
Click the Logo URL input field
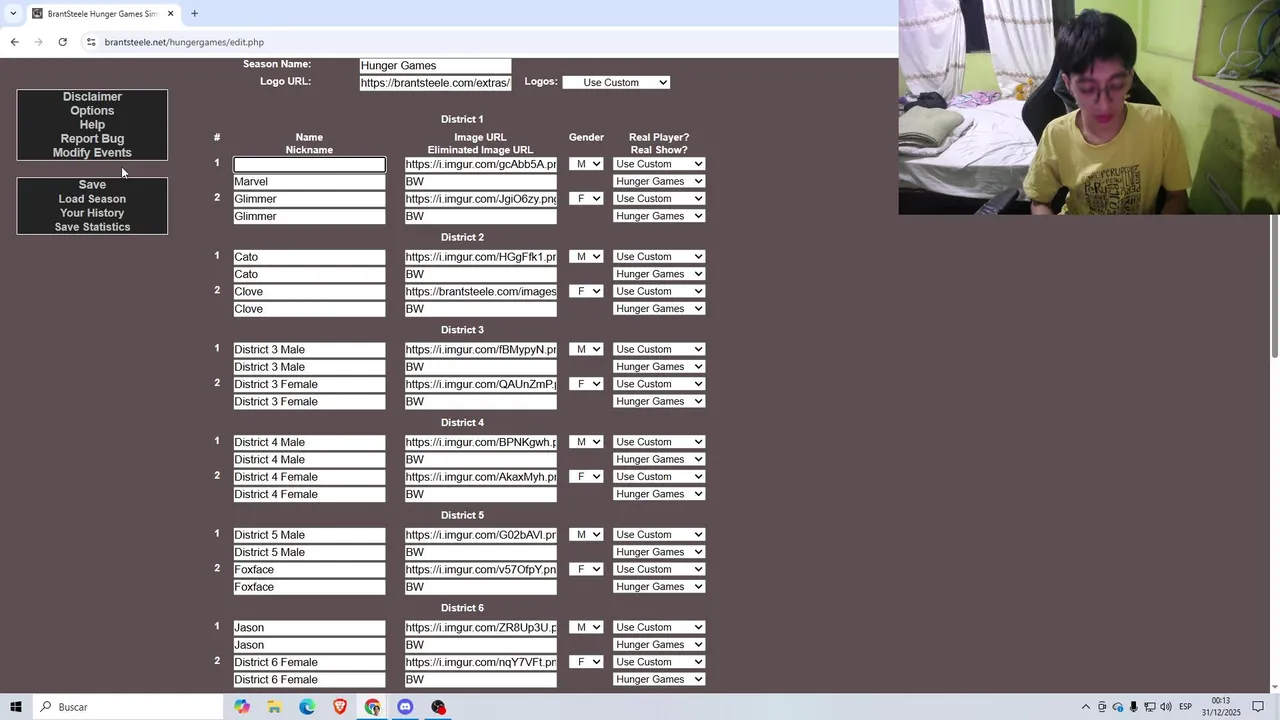435,83
